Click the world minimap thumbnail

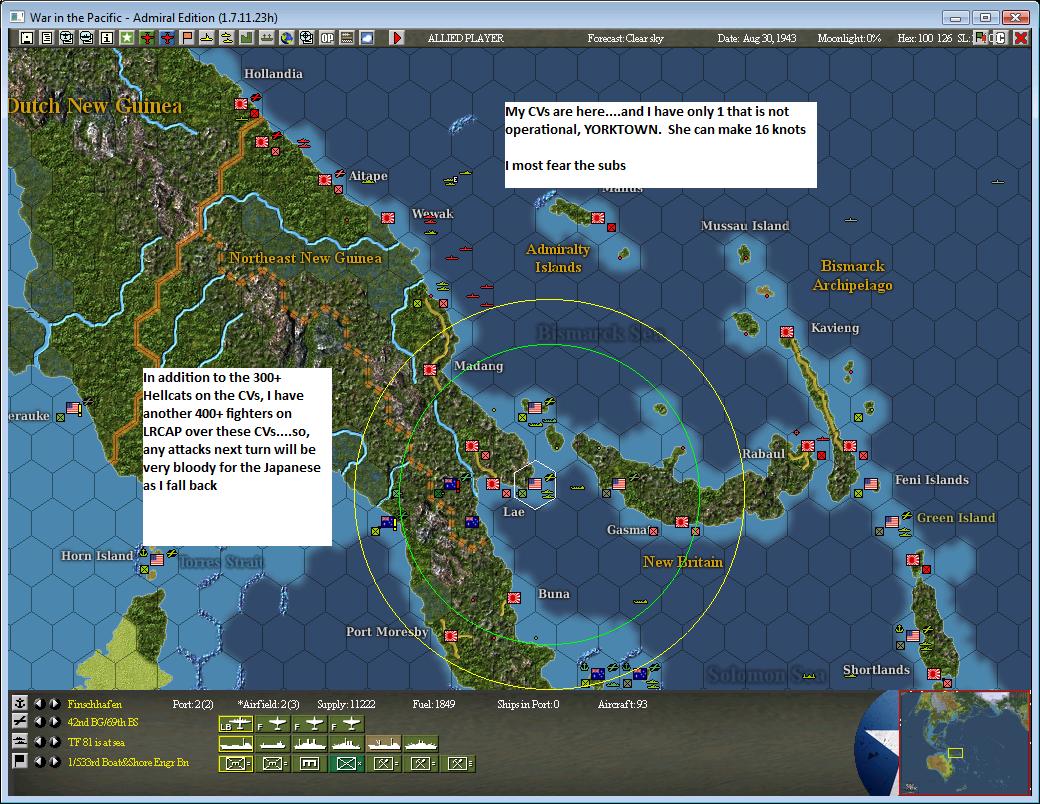click(964, 742)
